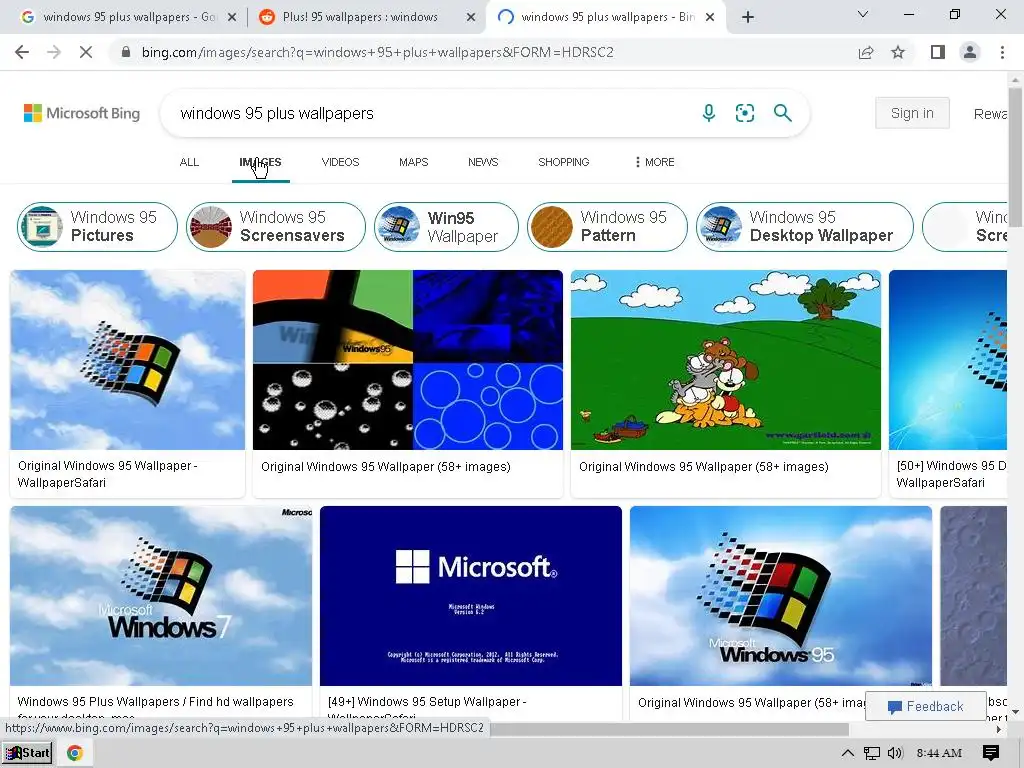This screenshot has height=768, width=1024.
Task: Click the 8:44 AM taskbar clock
Action: click(x=939, y=753)
